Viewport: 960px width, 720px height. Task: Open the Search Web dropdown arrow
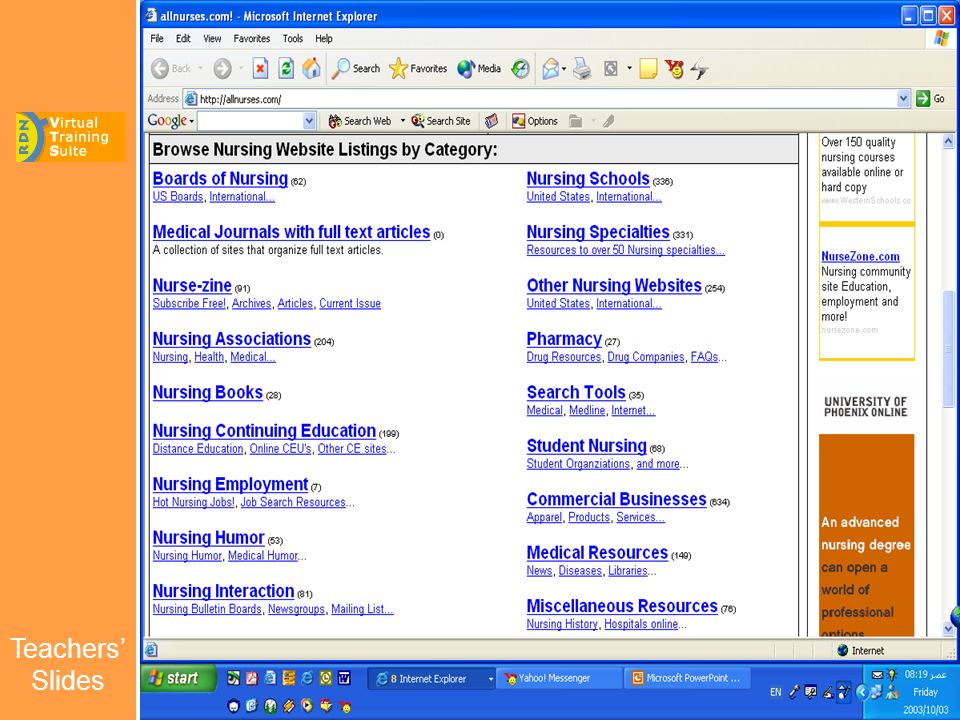pos(402,121)
